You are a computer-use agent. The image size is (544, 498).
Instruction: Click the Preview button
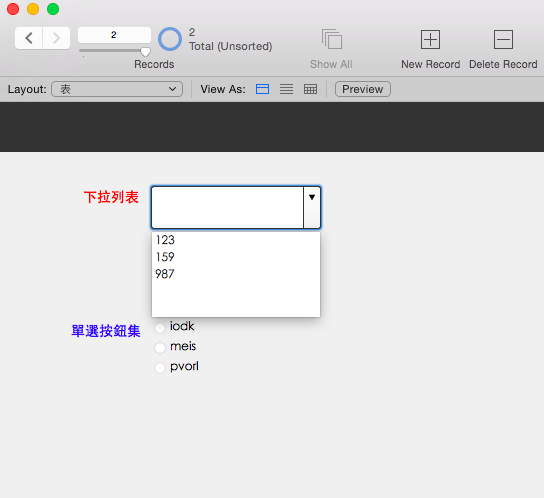coord(363,89)
